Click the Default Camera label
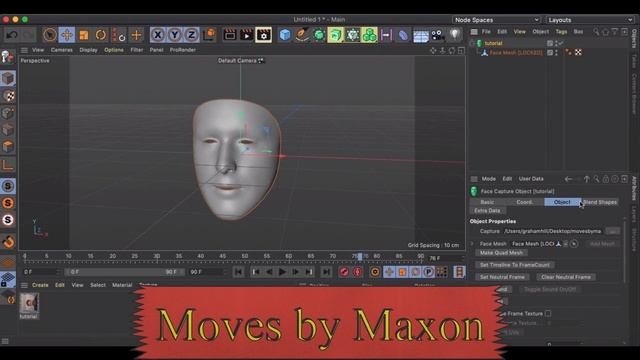The image size is (640, 360). (237, 61)
